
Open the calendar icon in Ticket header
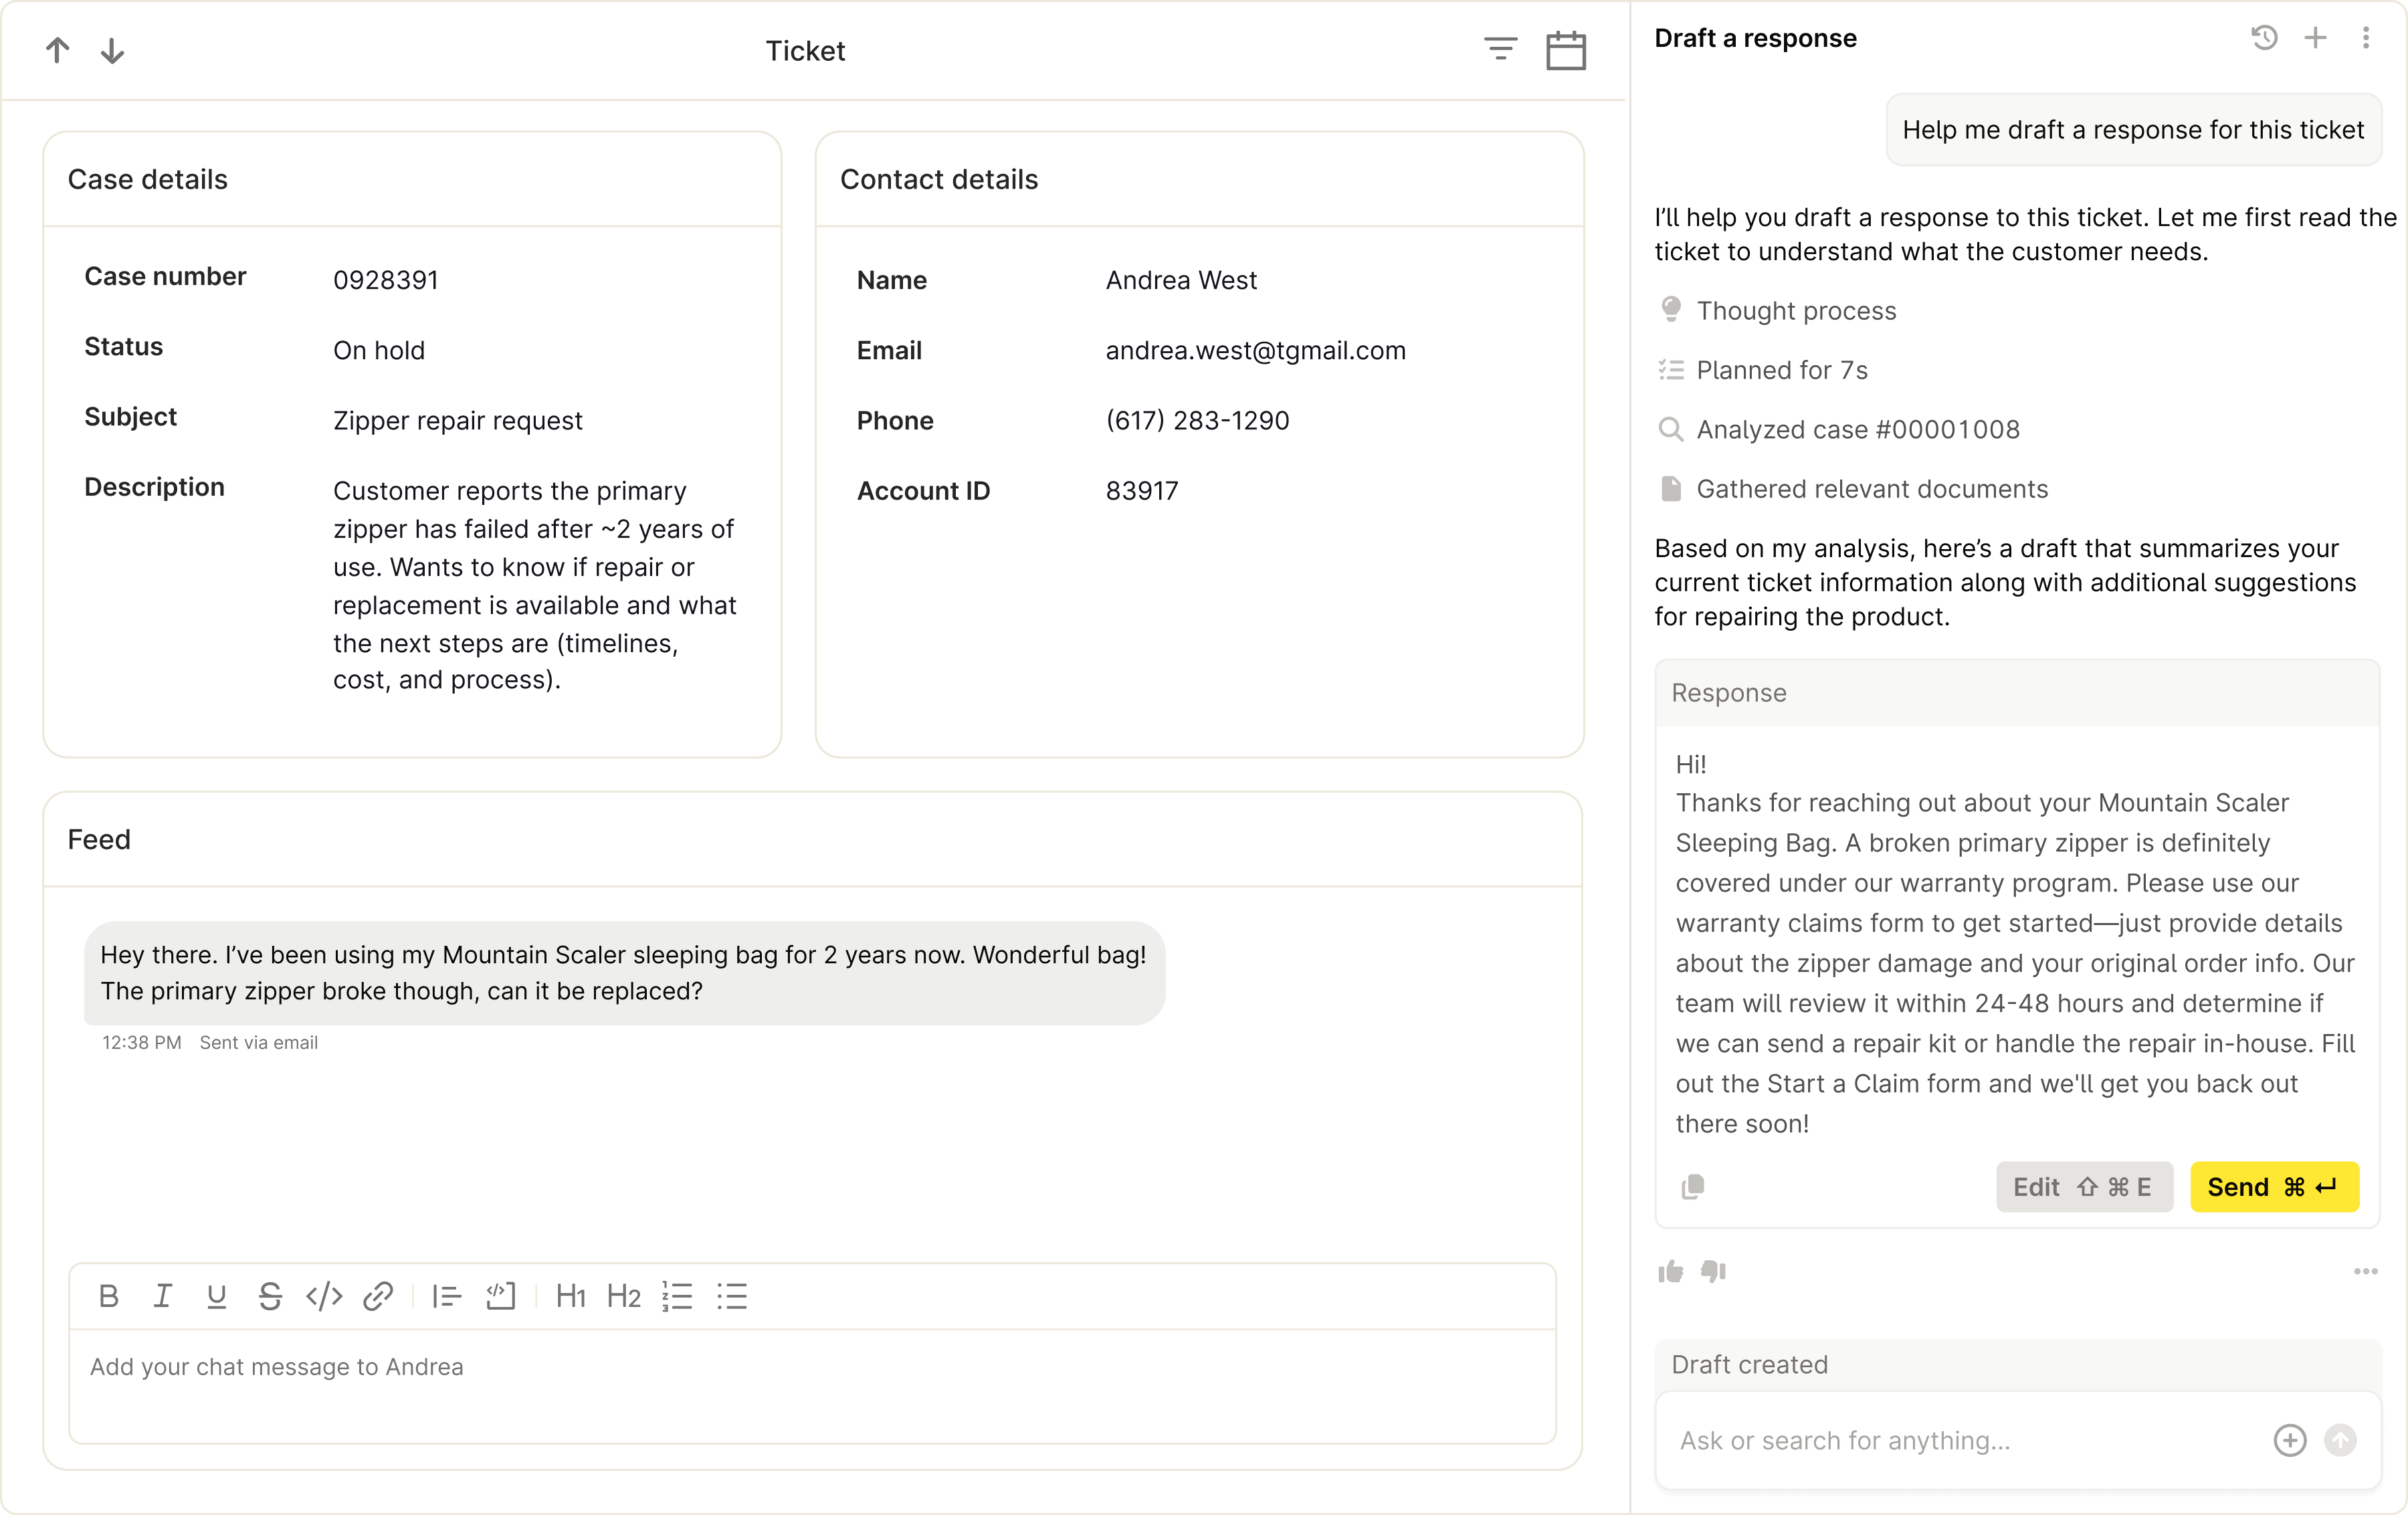tap(1565, 50)
